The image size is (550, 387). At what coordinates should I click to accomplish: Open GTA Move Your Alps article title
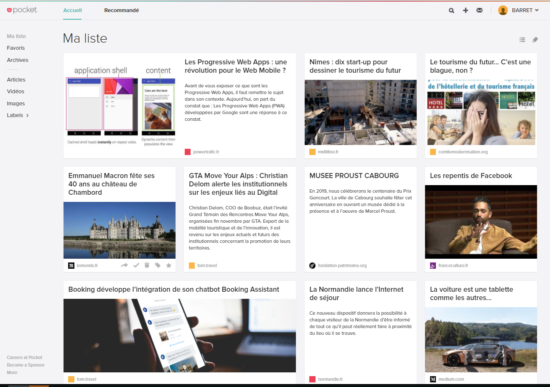tap(238, 184)
